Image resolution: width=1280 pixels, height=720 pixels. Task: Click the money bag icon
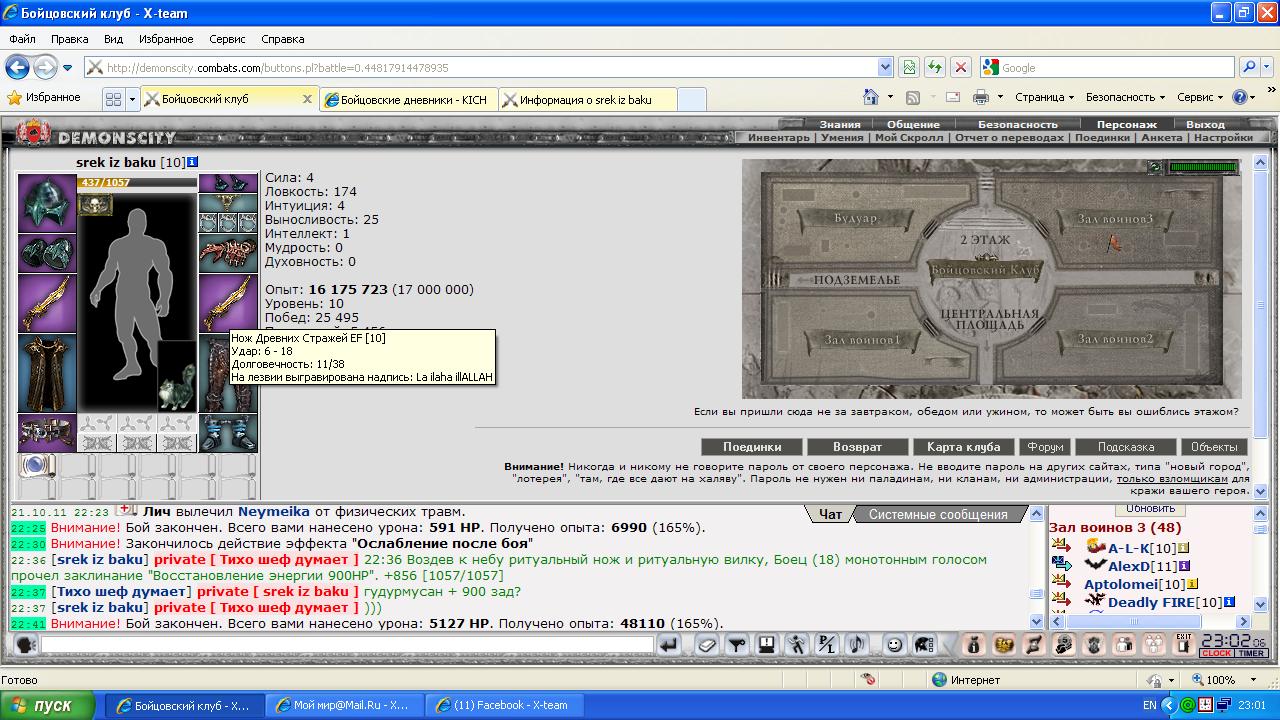click(974, 645)
